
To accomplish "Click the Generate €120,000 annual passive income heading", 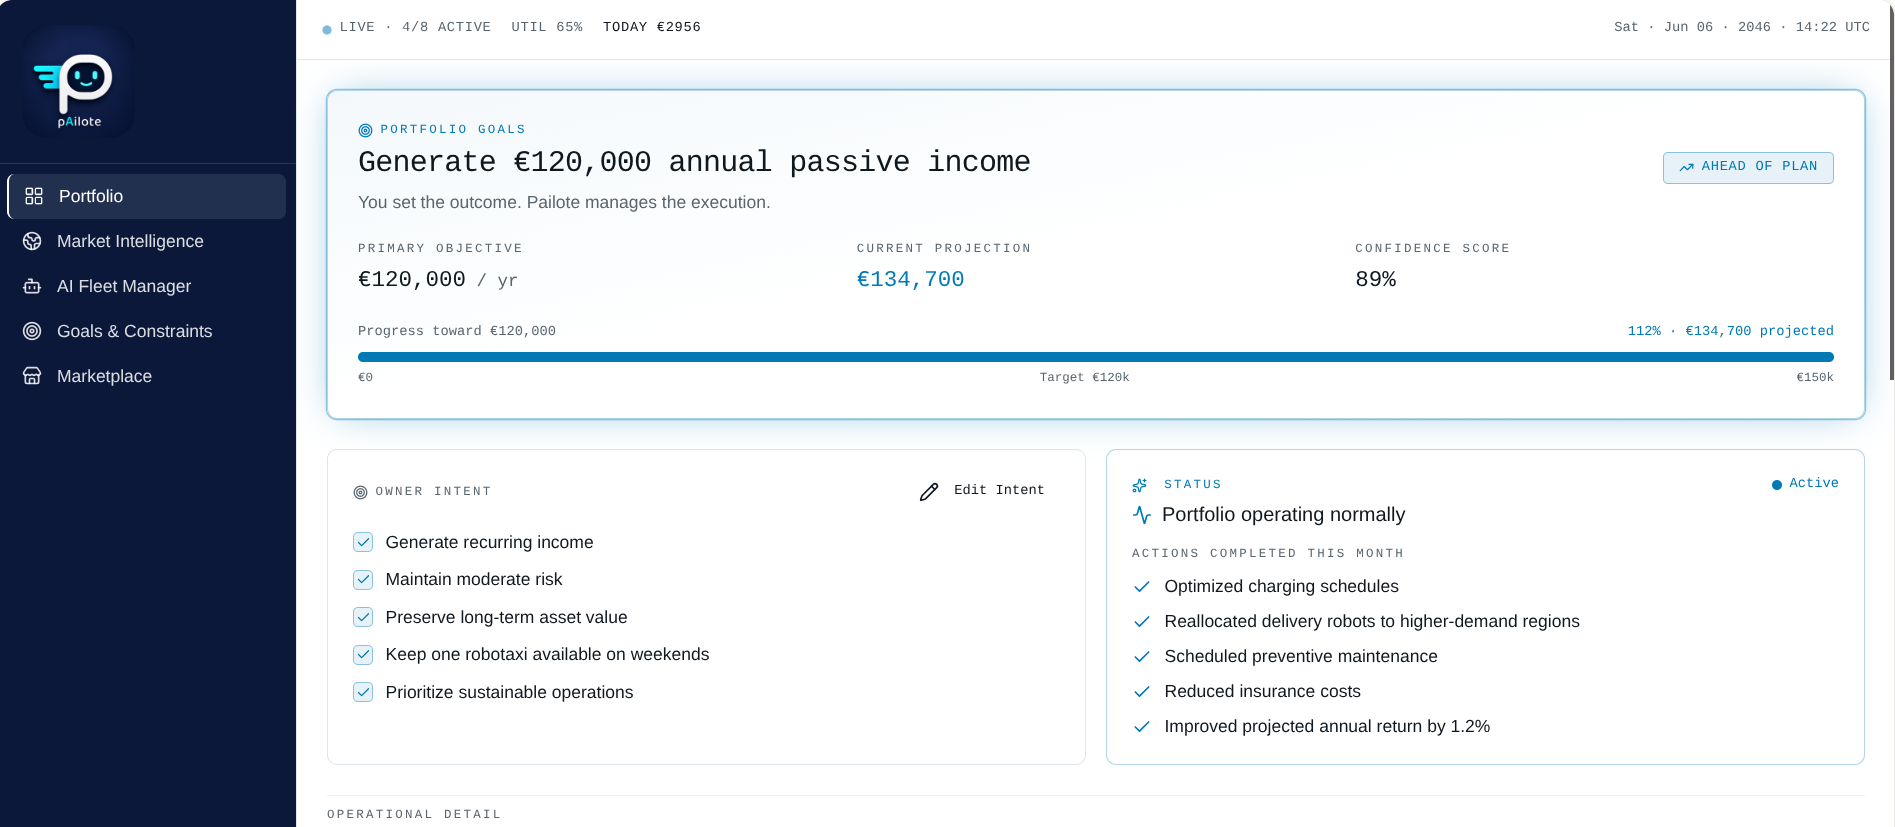I will tap(694, 162).
